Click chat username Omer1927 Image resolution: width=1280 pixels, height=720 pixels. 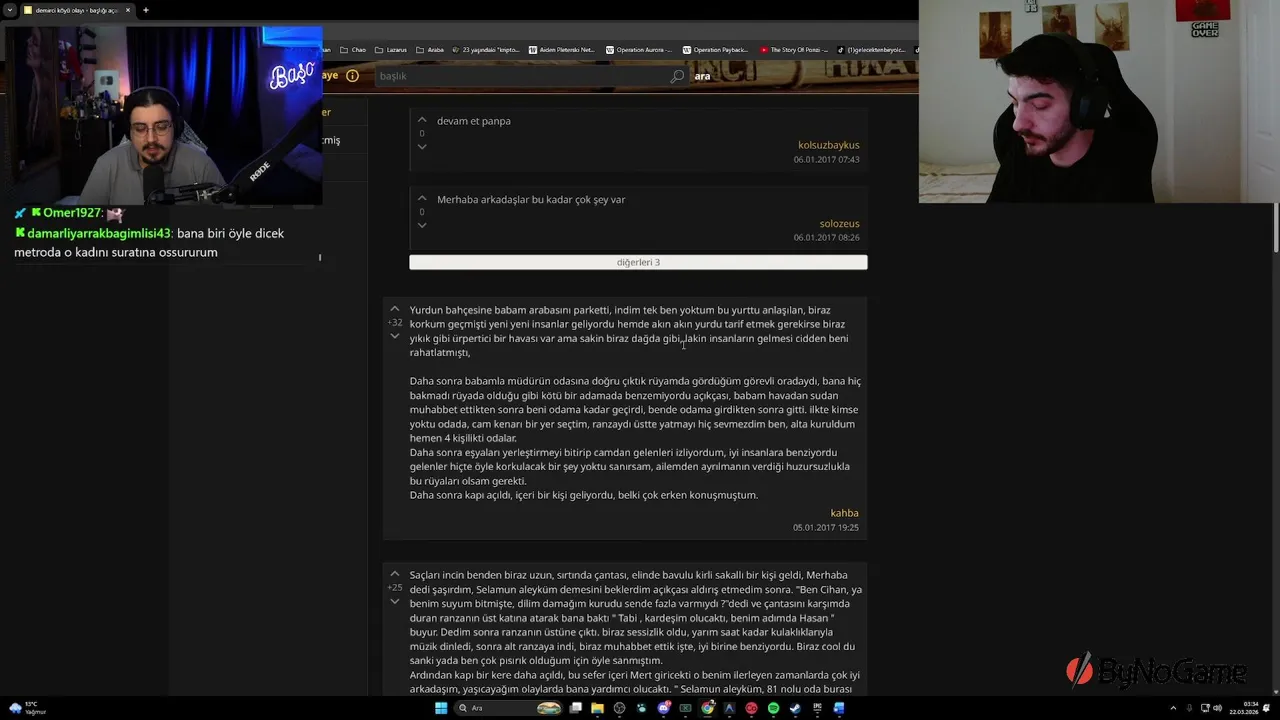(x=72, y=213)
